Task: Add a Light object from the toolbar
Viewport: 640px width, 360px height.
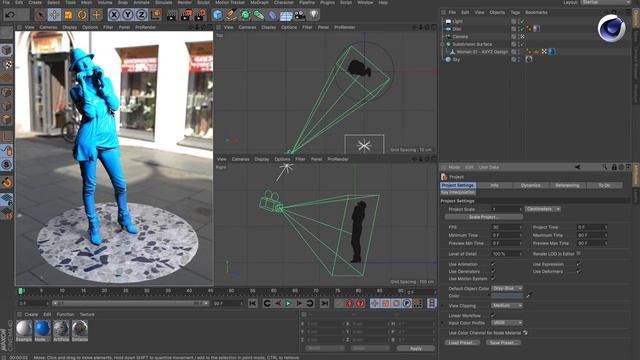Action: tap(313, 15)
